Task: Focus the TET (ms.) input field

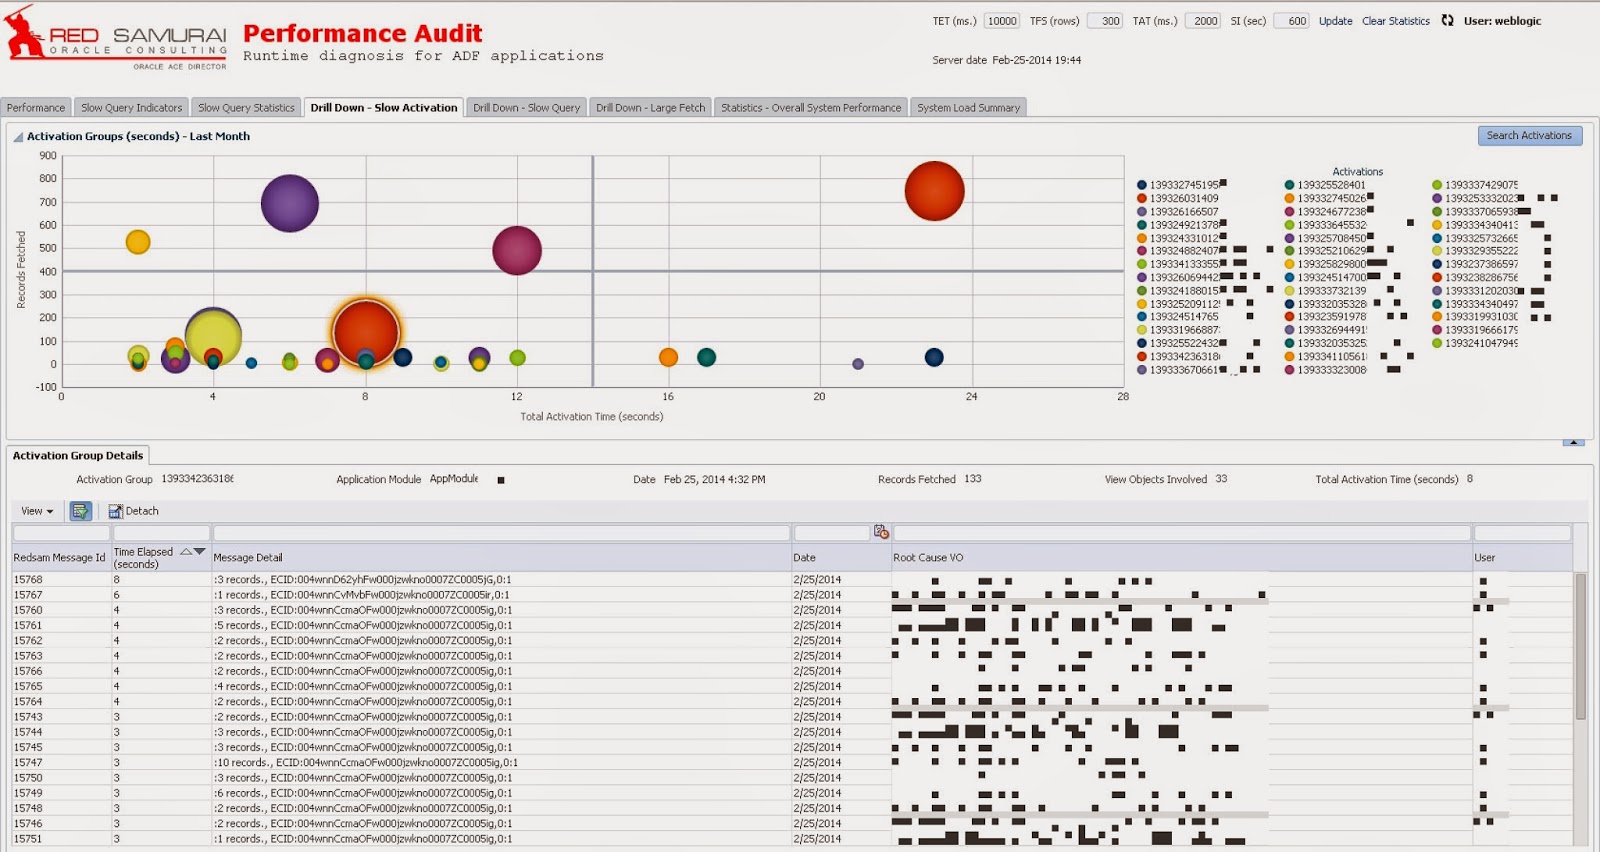Action: click(x=1001, y=21)
